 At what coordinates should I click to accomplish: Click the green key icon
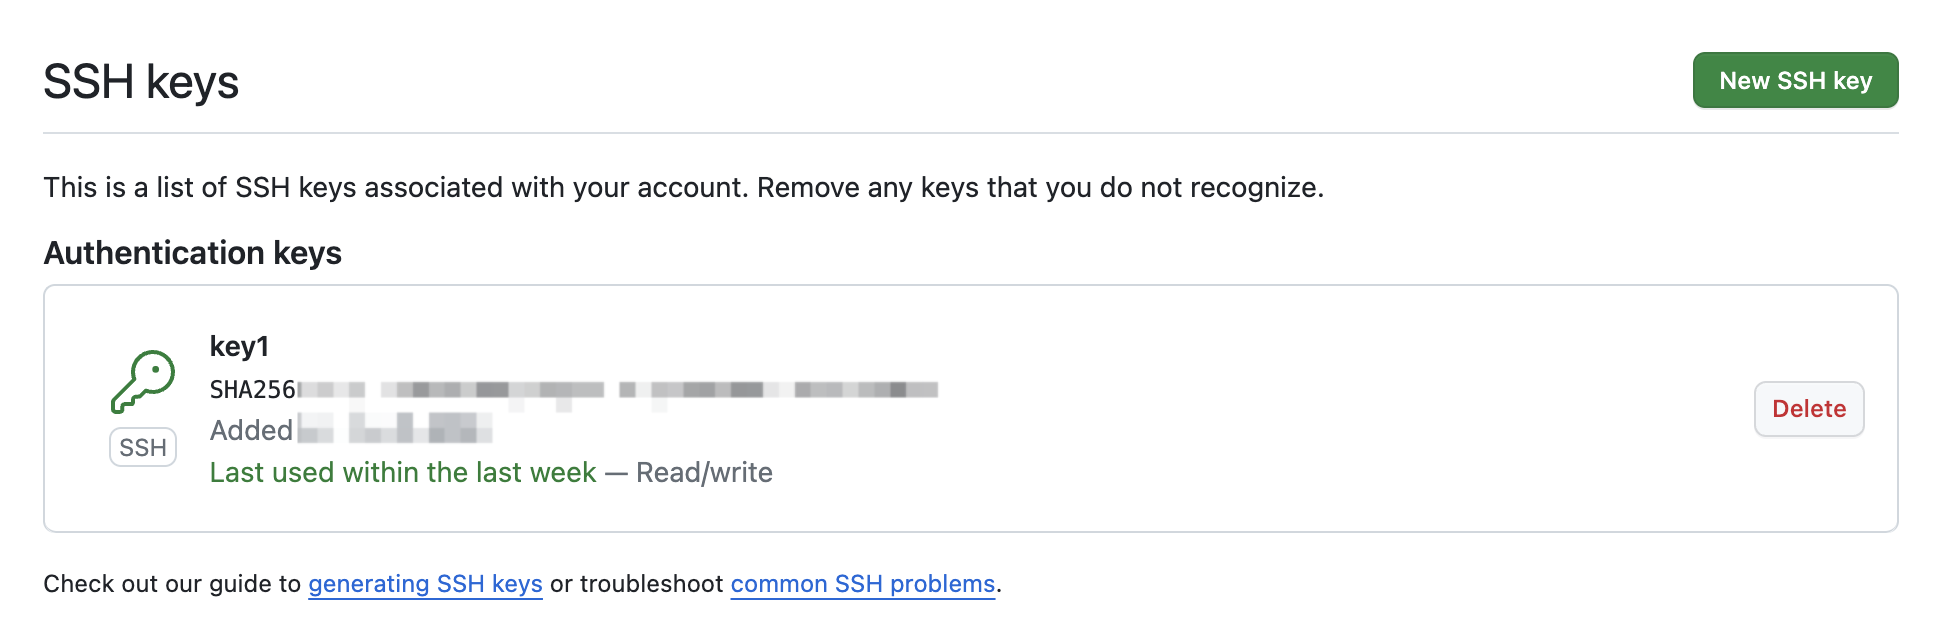click(143, 381)
